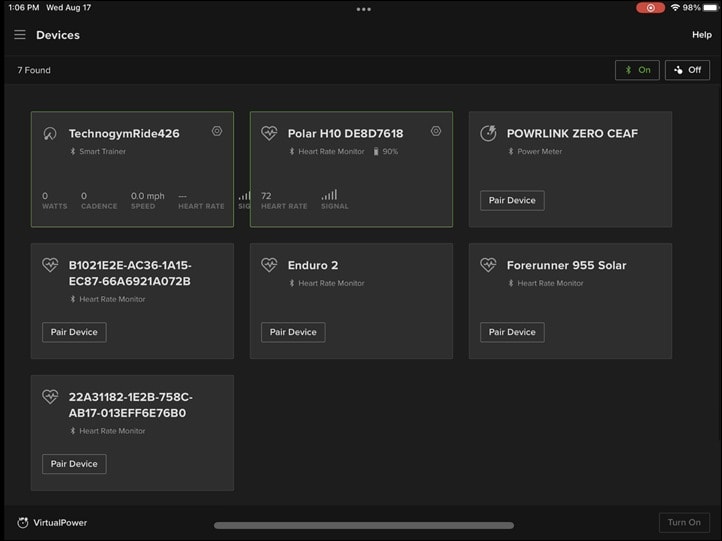Turn On VirtualPower
Image resolution: width=722 pixels, height=541 pixels.
[684, 523]
